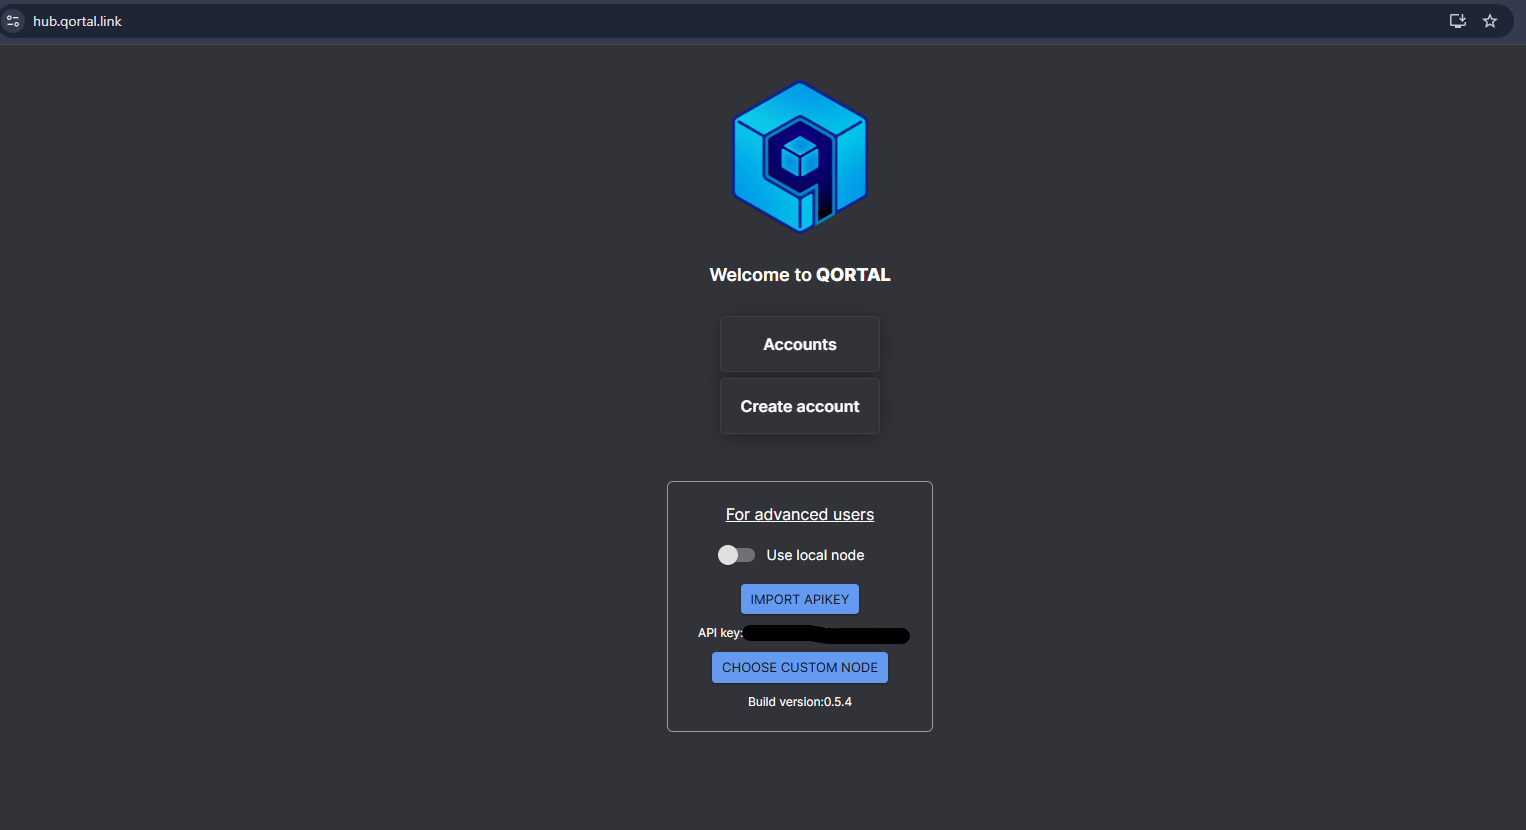Click the 'API key:' label
The image size is (1526, 830).
tap(720, 633)
